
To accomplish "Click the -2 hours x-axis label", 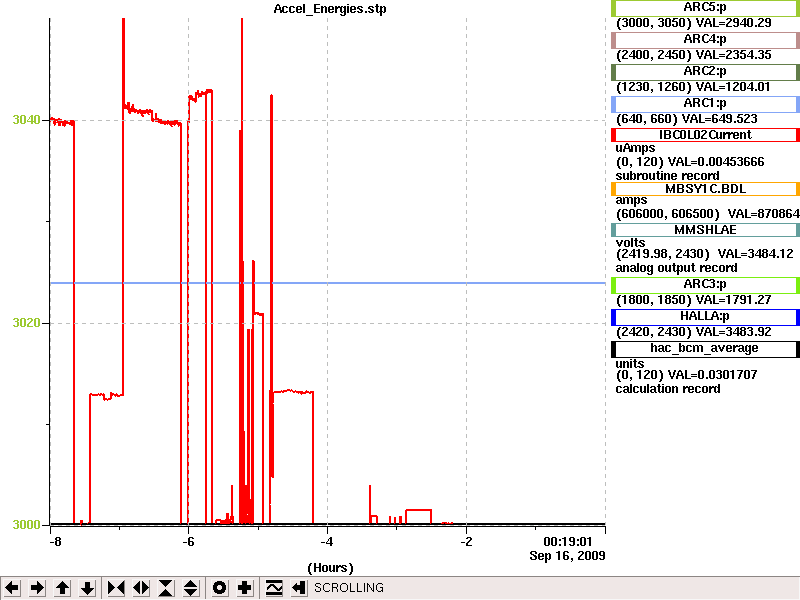I will click(466, 541).
